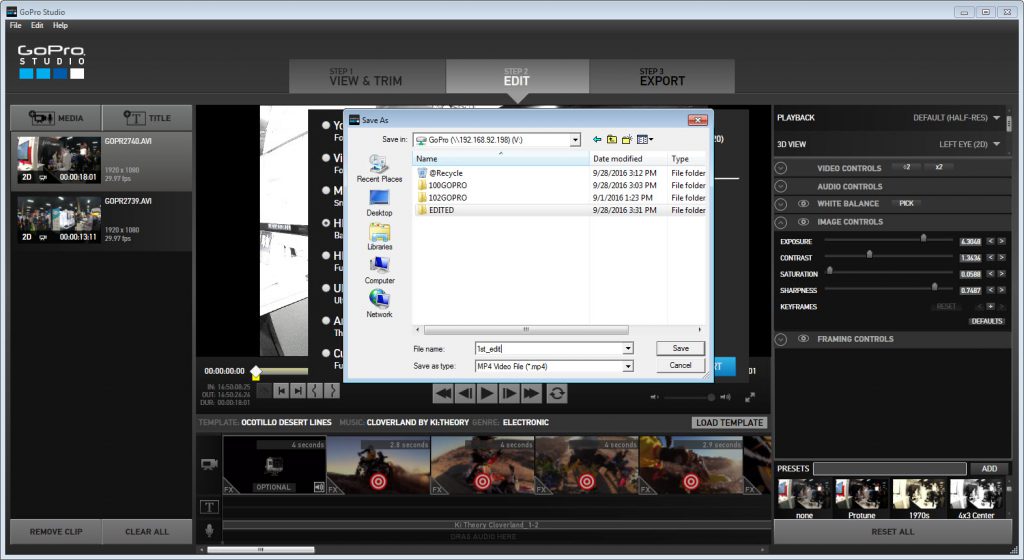Click the loop playback icon
This screenshot has width=1024, height=560.
[557, 393]
